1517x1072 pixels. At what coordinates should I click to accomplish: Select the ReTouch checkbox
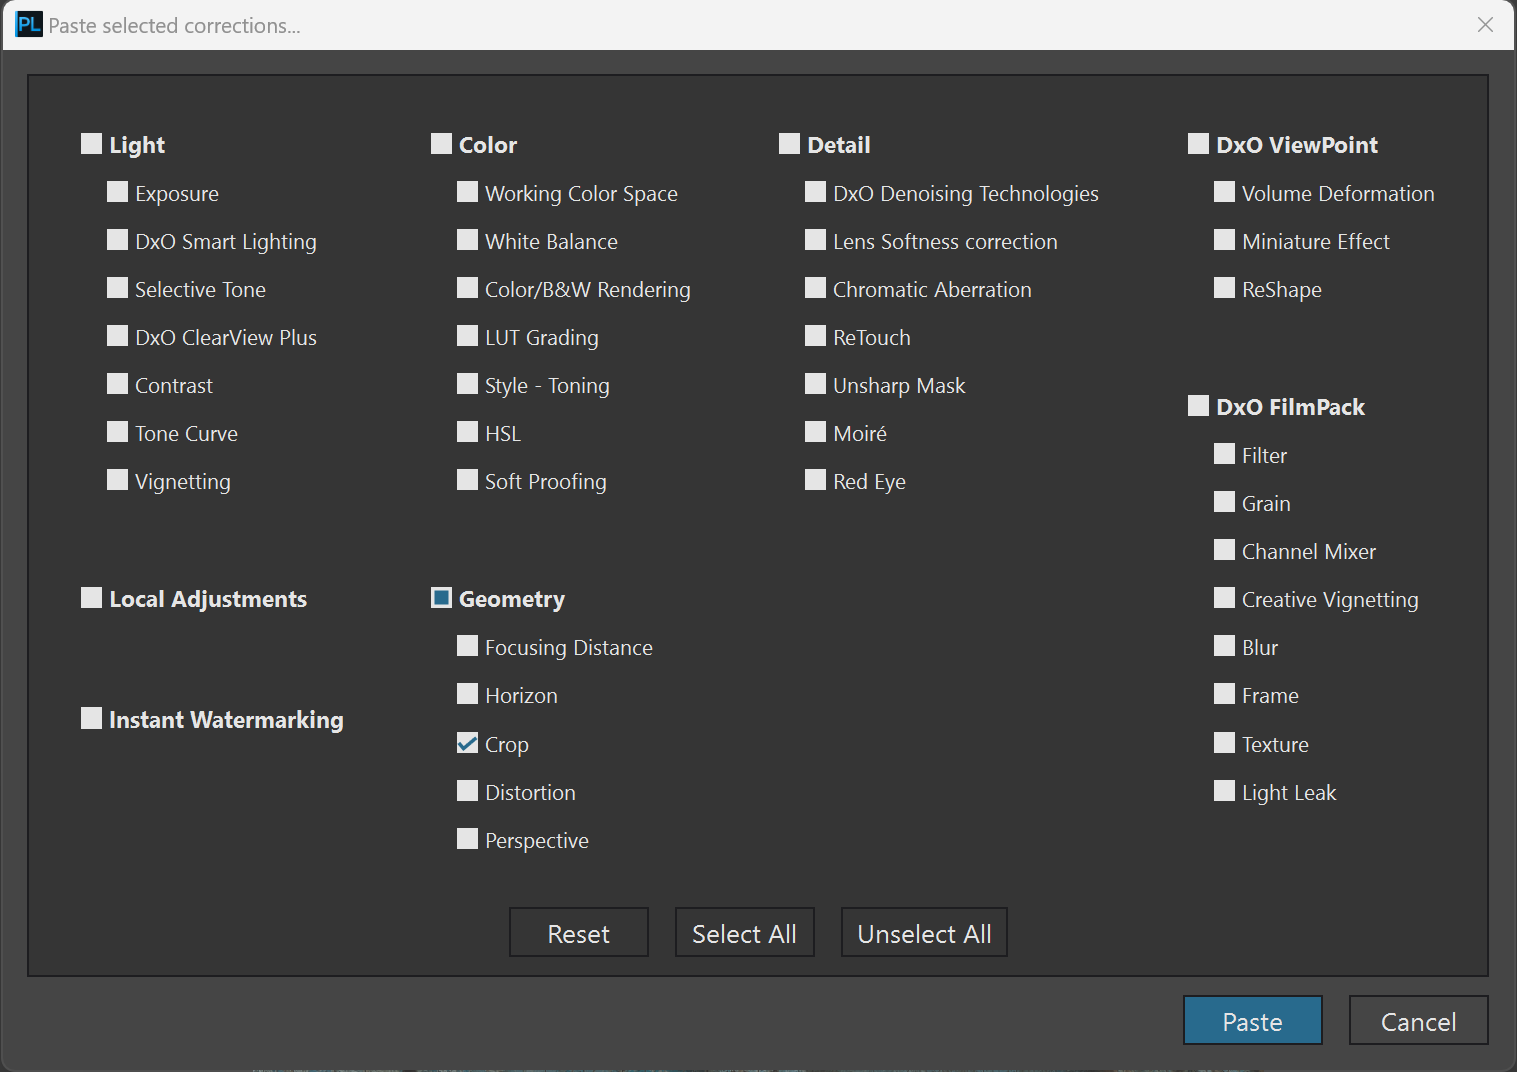point(815,336)
